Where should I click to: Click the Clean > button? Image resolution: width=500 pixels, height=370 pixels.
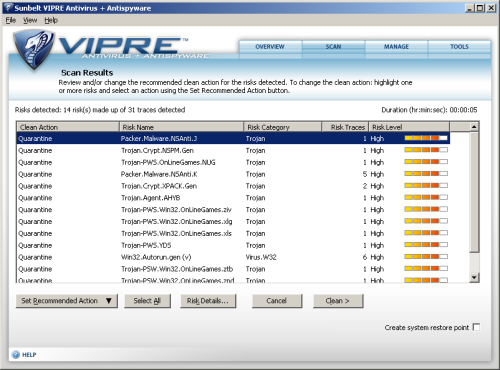pyautogui.click(x=338, y=301)
